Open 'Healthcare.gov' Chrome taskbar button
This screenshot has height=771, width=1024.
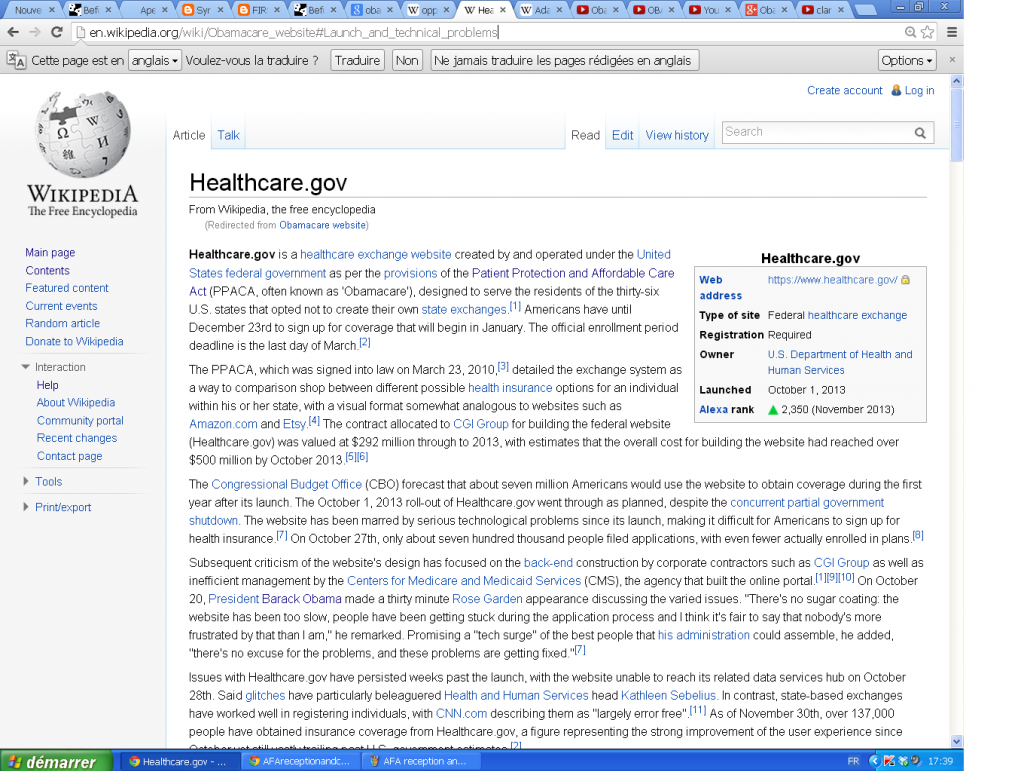coord(179,761)
